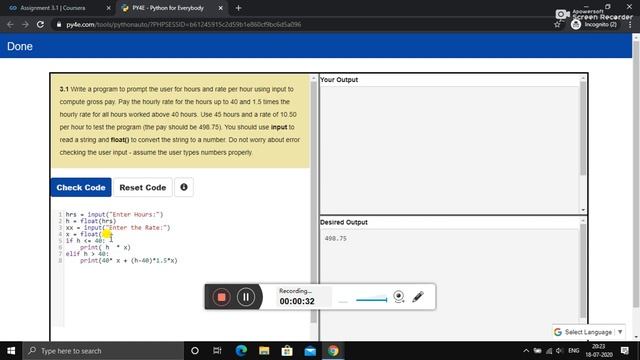Image resolution: width=640 pixels, height=360 pixels.
Task: Close the PY4E Python for Everybody tab
Action: [x=220, y=8]
